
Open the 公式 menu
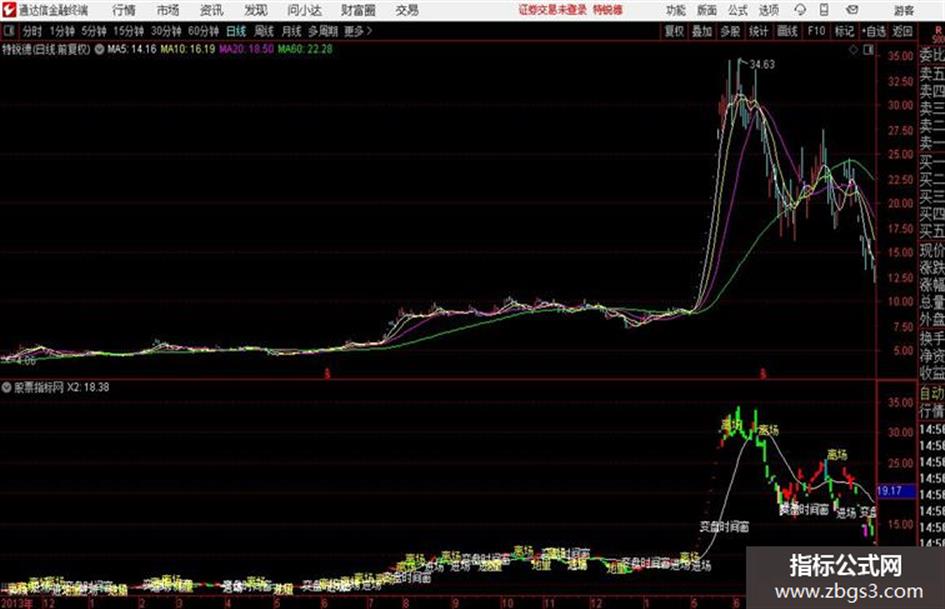pyautogui.click(x=738, y=10)
